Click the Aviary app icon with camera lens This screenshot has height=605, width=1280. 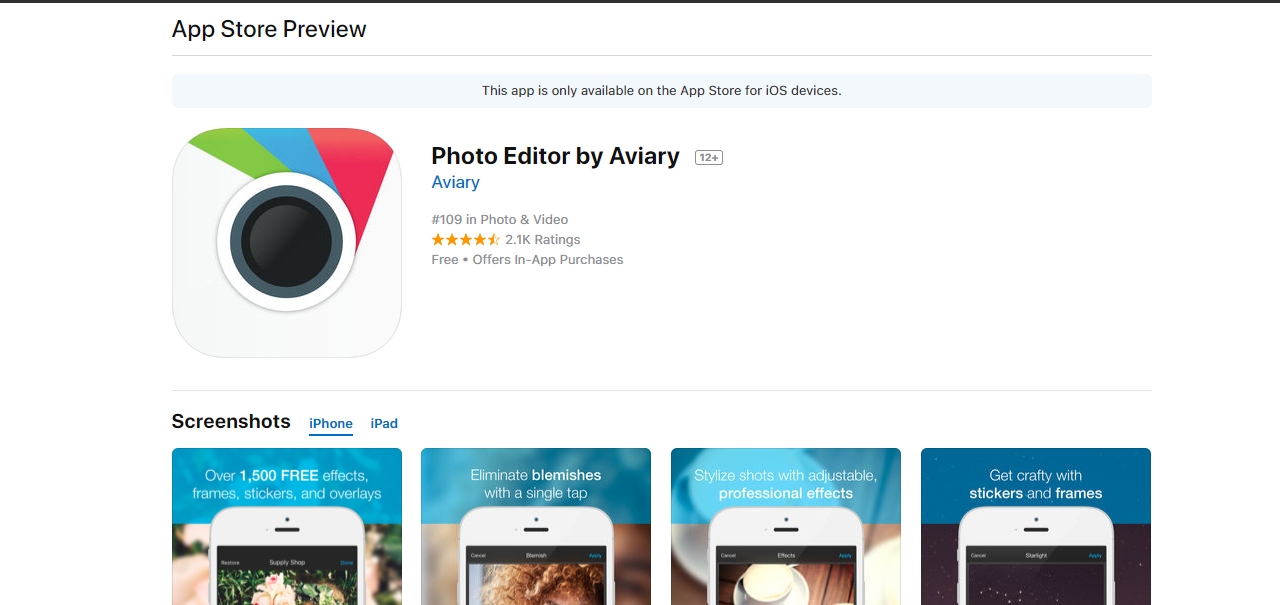(x=287, y=243)
